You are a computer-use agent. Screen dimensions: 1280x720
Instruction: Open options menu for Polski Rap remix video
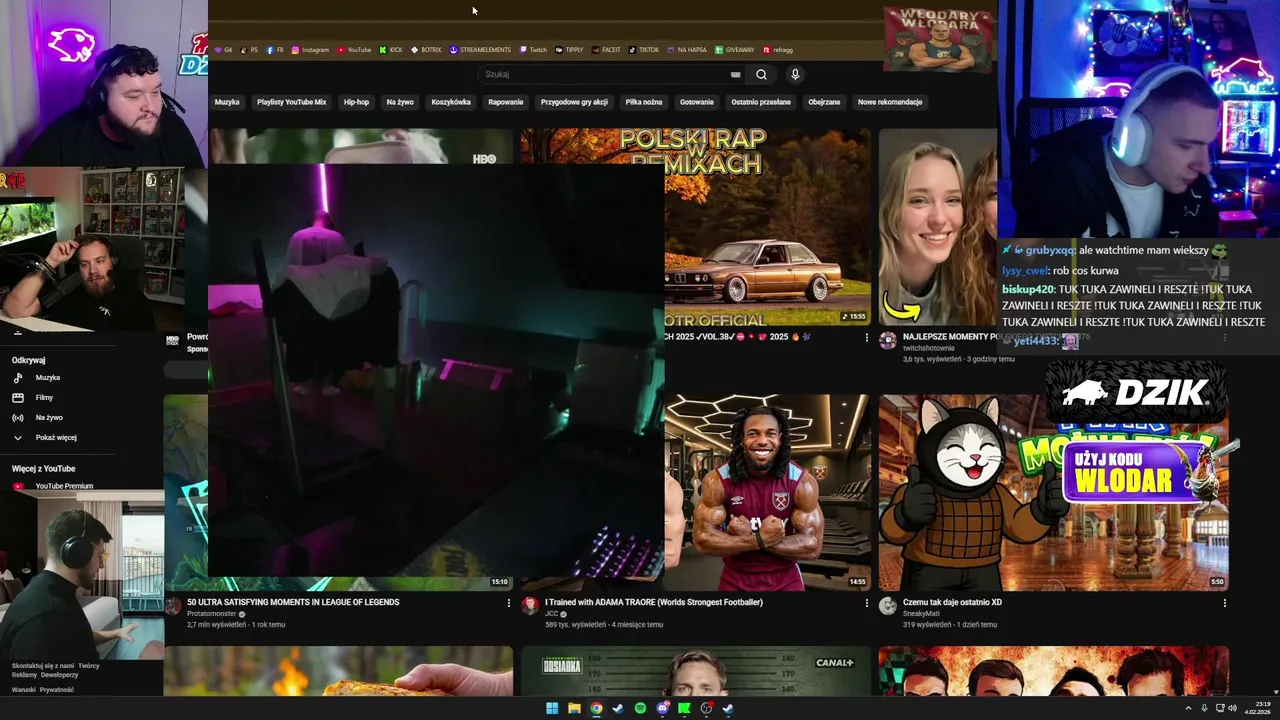coord(866,338)
